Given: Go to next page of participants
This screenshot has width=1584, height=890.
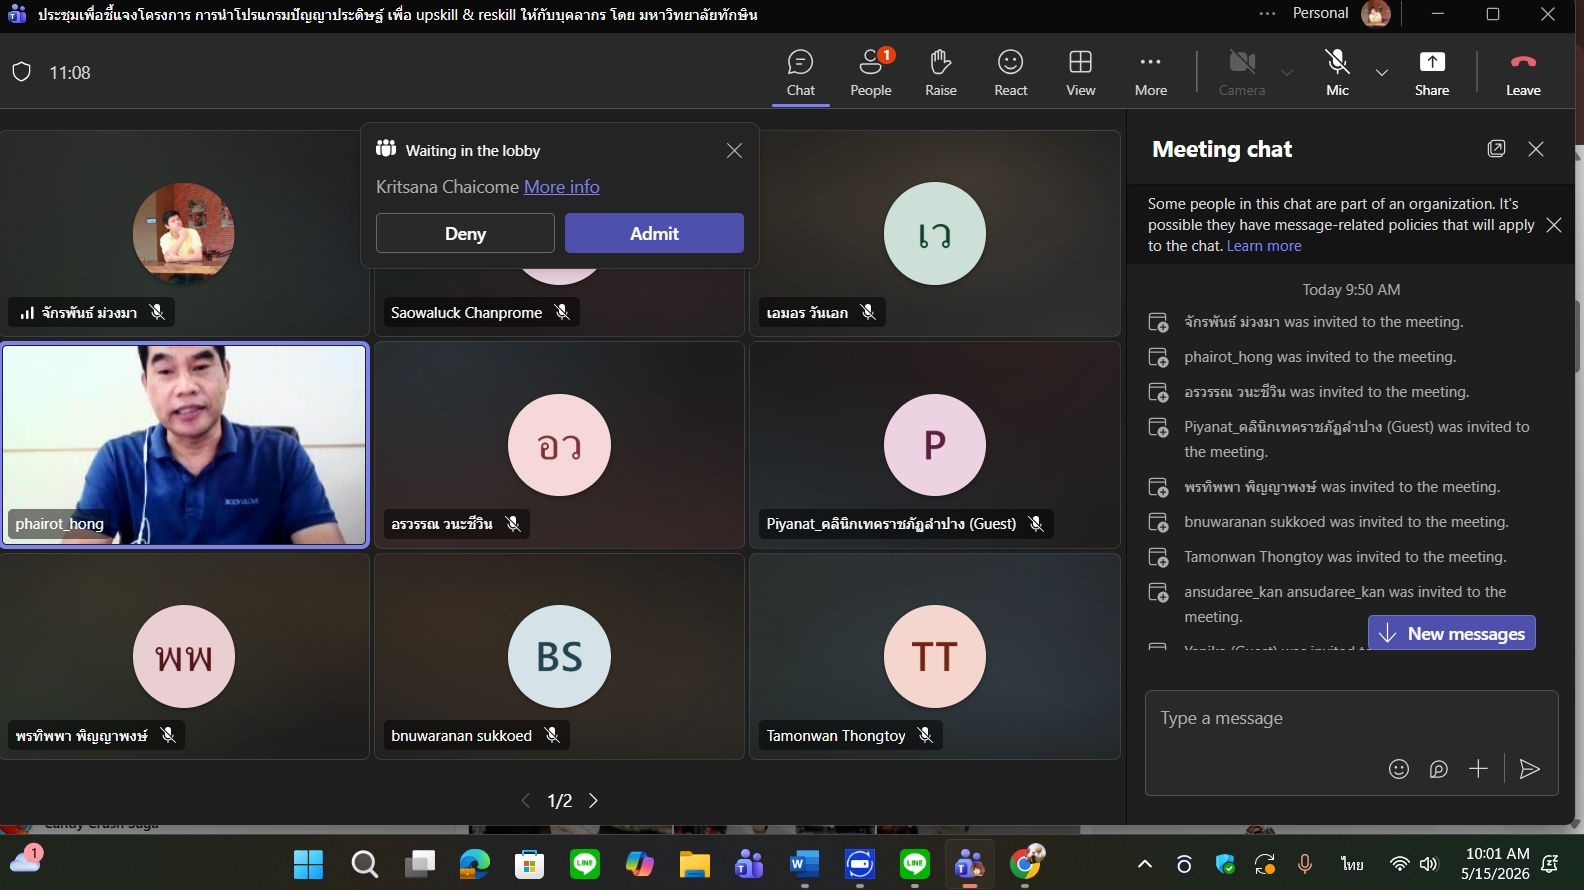Looking at the screenshot, I should click(593, 800).
